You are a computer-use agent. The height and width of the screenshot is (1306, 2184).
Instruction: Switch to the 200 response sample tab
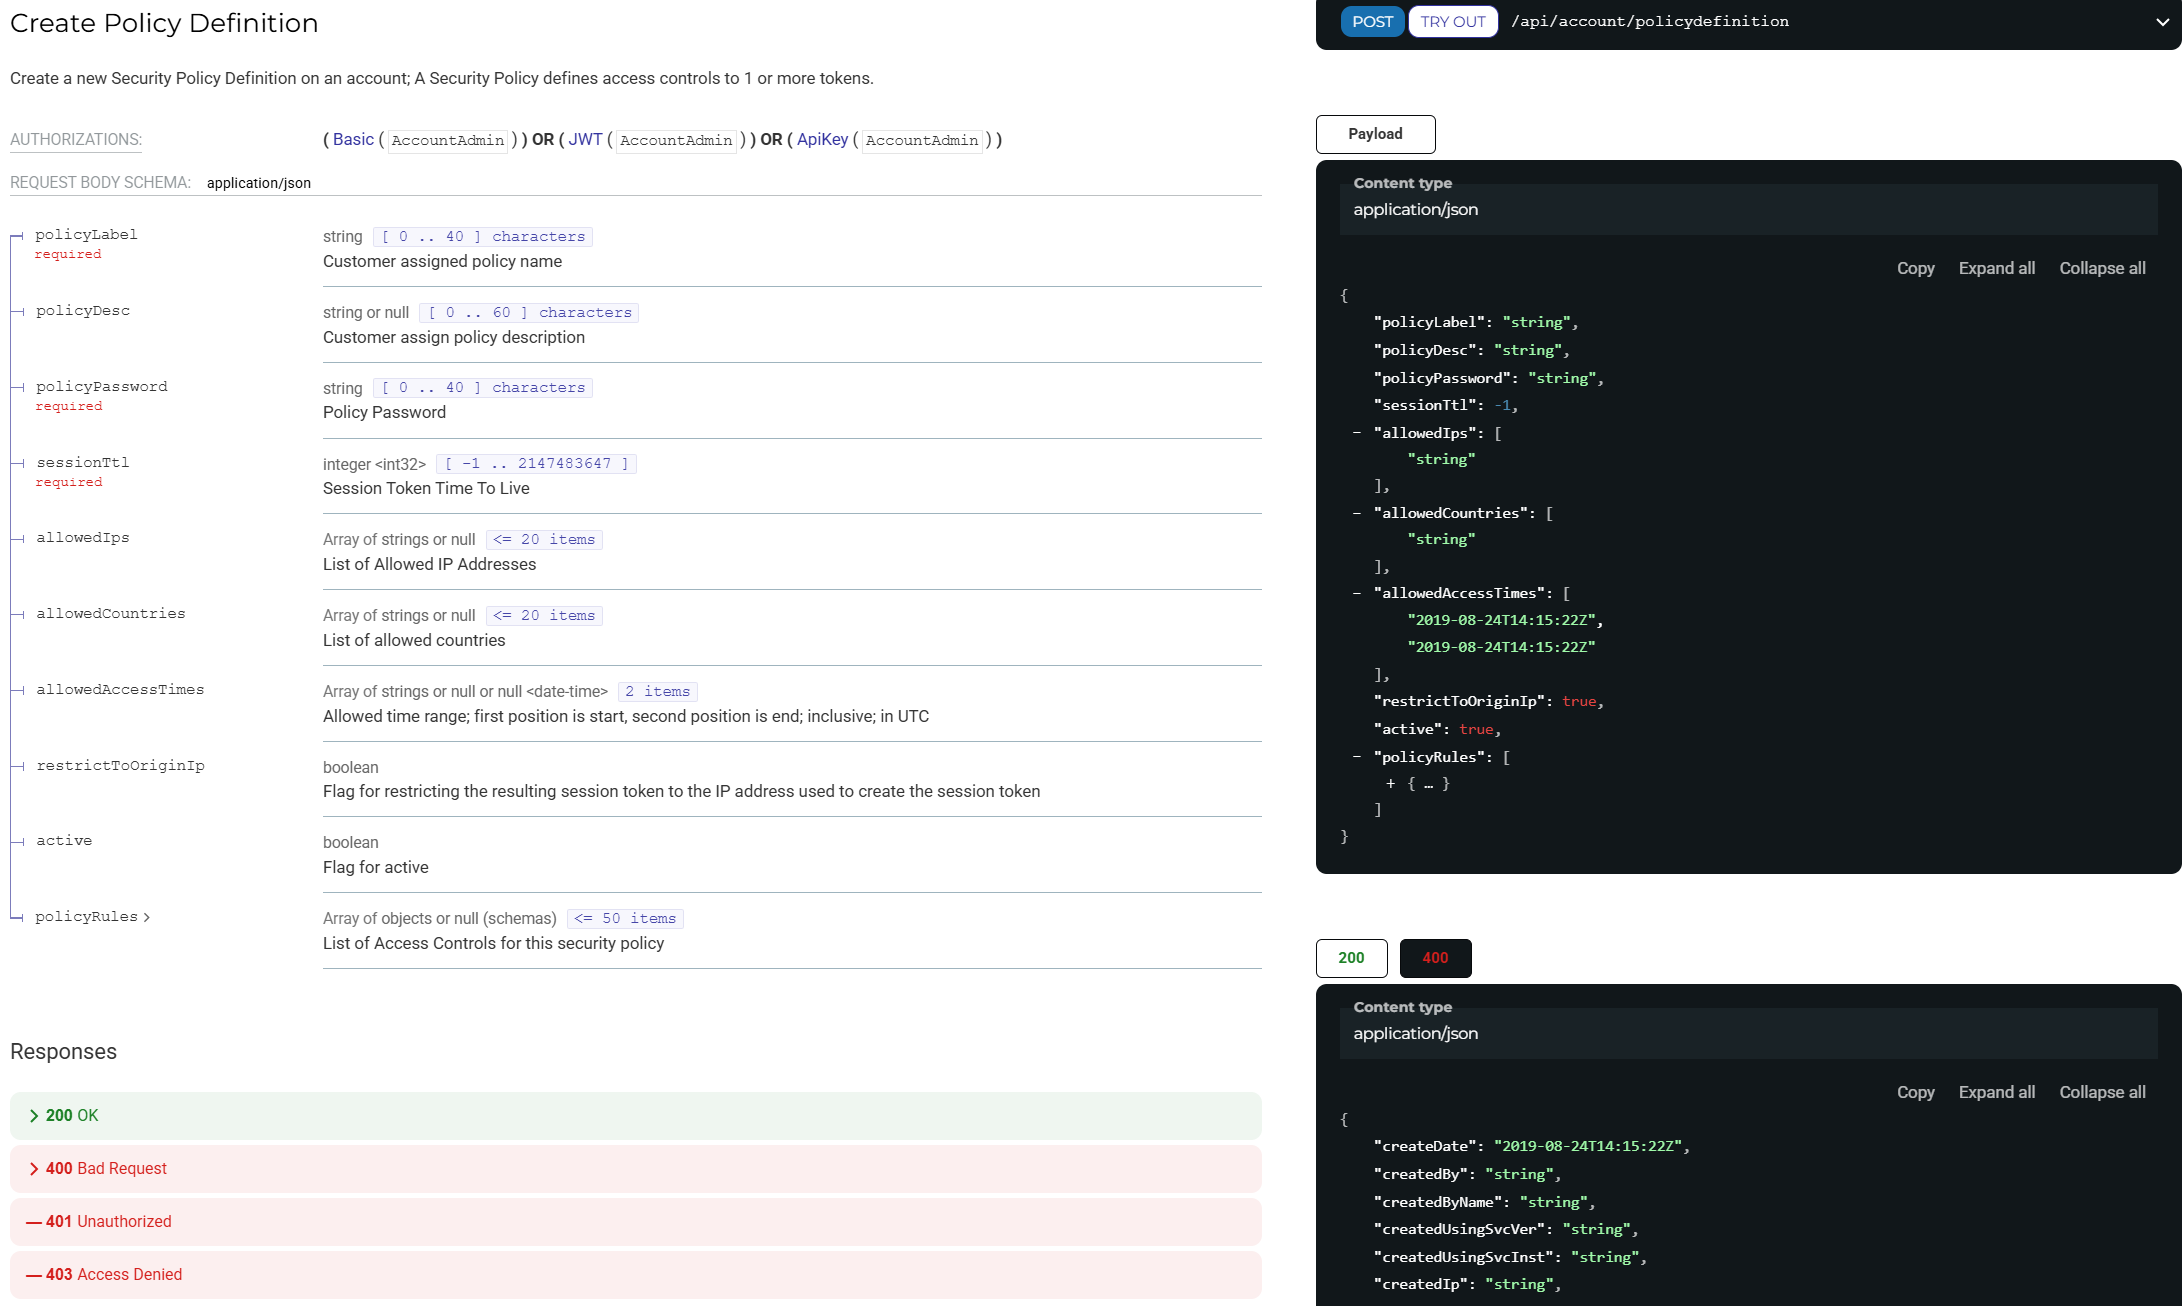pos(1351,958)
